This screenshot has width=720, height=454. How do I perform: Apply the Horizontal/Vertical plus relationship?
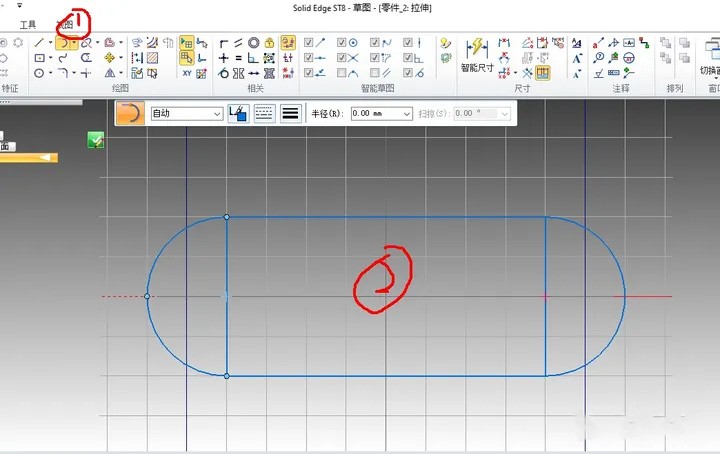tap(224, 58)
